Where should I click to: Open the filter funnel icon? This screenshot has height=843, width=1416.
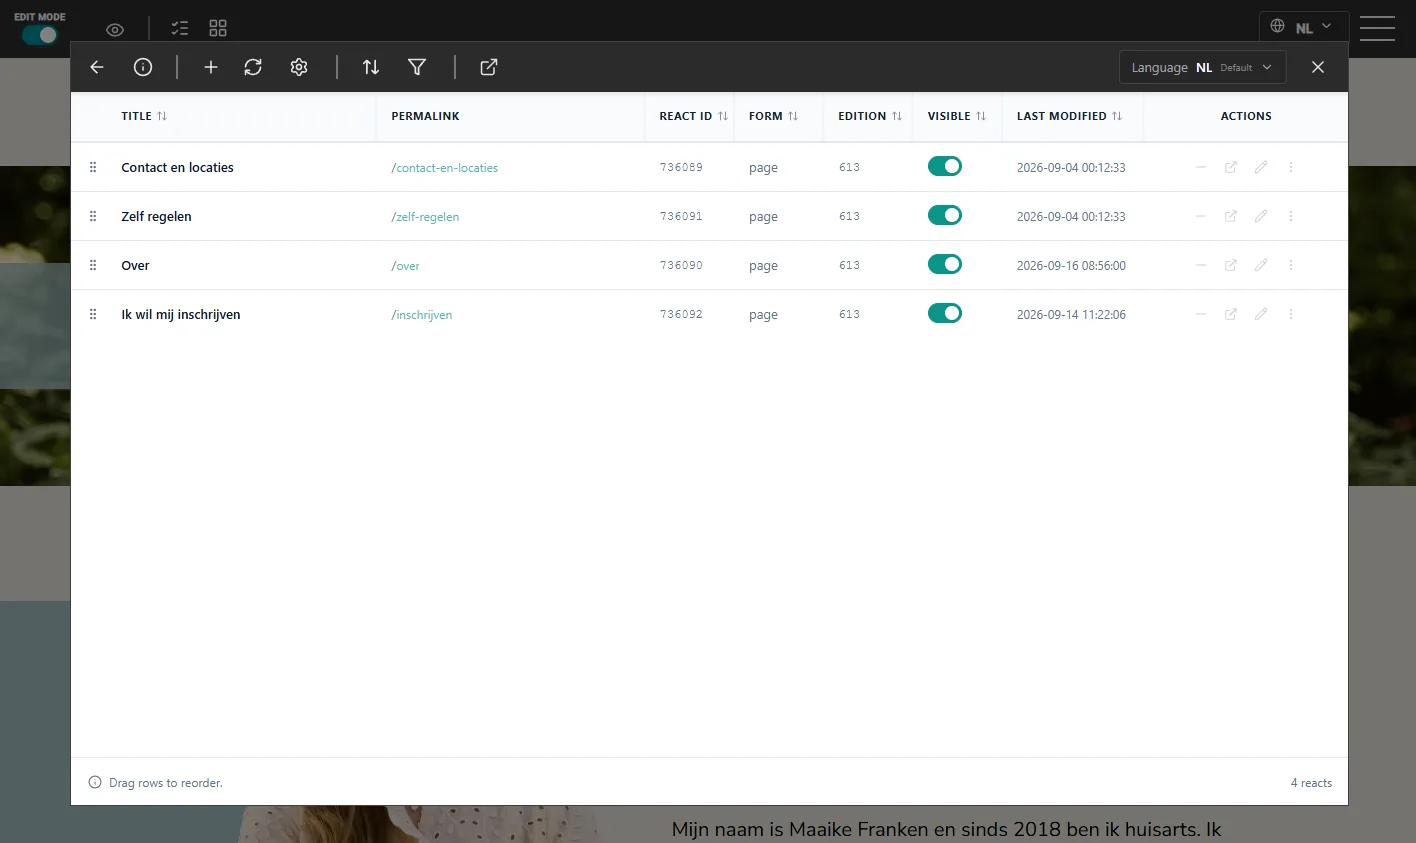click(417, 67)
